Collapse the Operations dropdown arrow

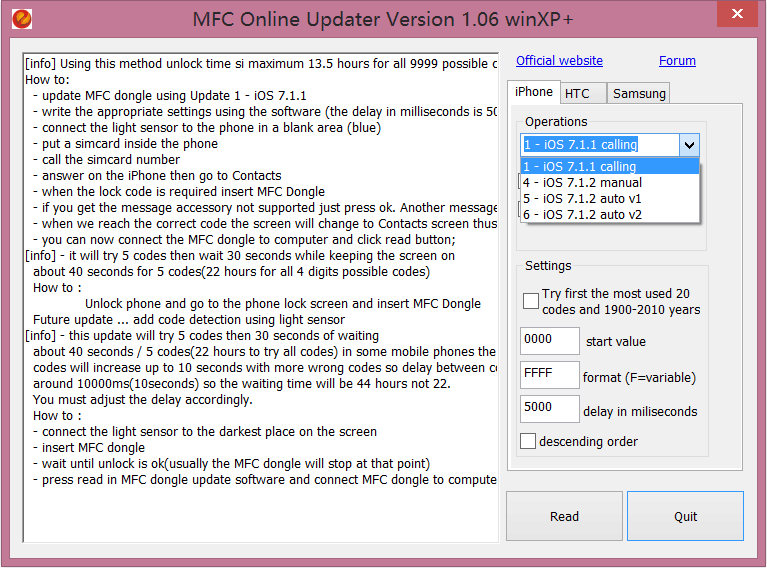689,145
